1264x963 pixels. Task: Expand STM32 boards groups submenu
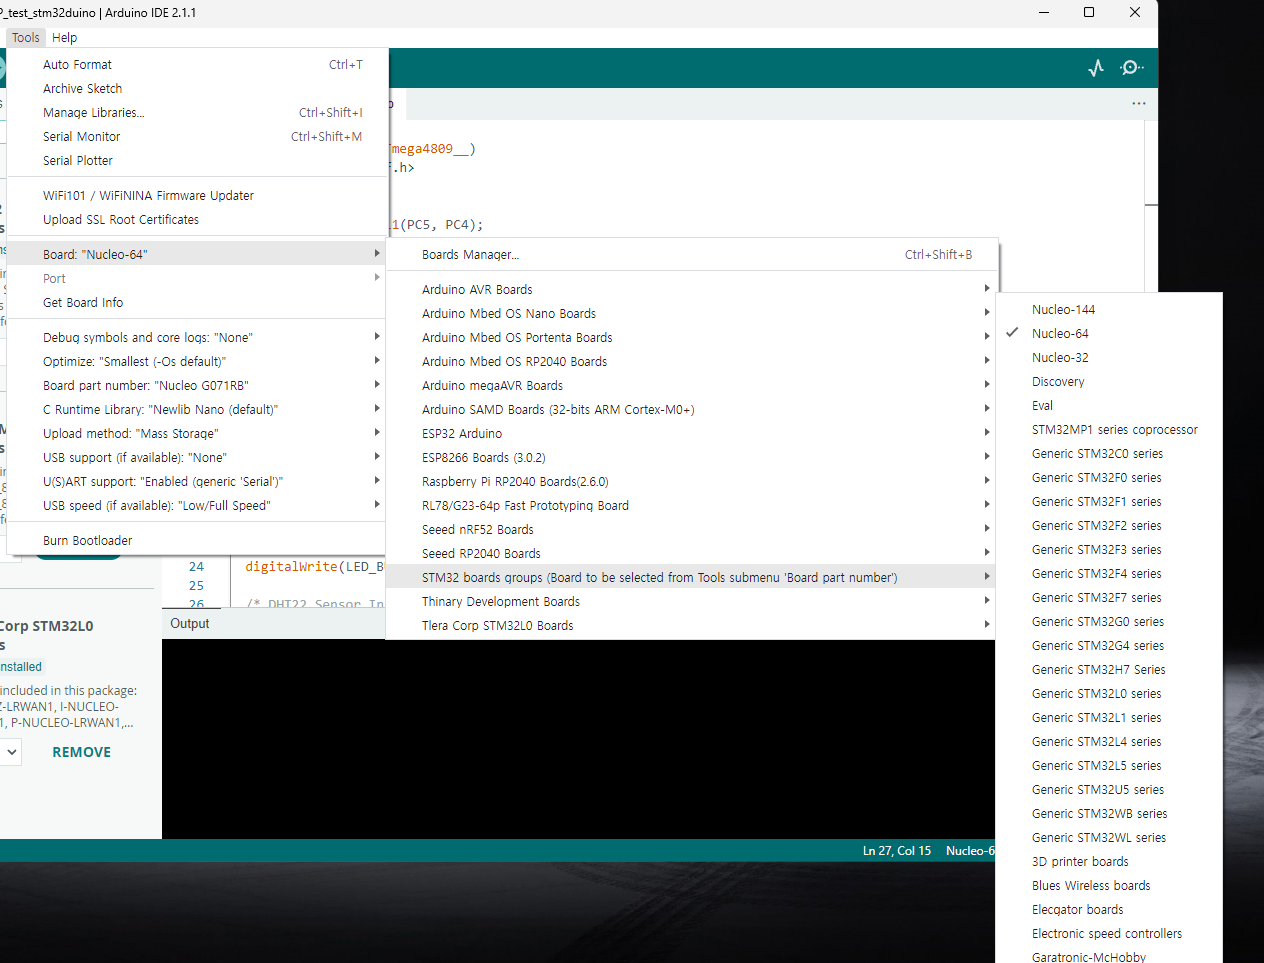(691, 578)
